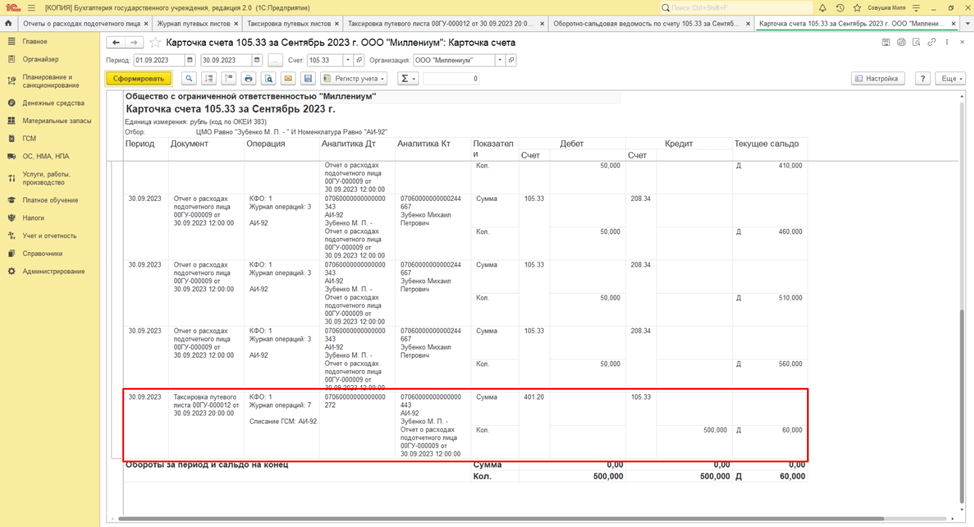Image resolution: width=974 pixels, height=527 pixels.
Task: Collapse the report group bracket on left
Action: [x=114, y=309]
